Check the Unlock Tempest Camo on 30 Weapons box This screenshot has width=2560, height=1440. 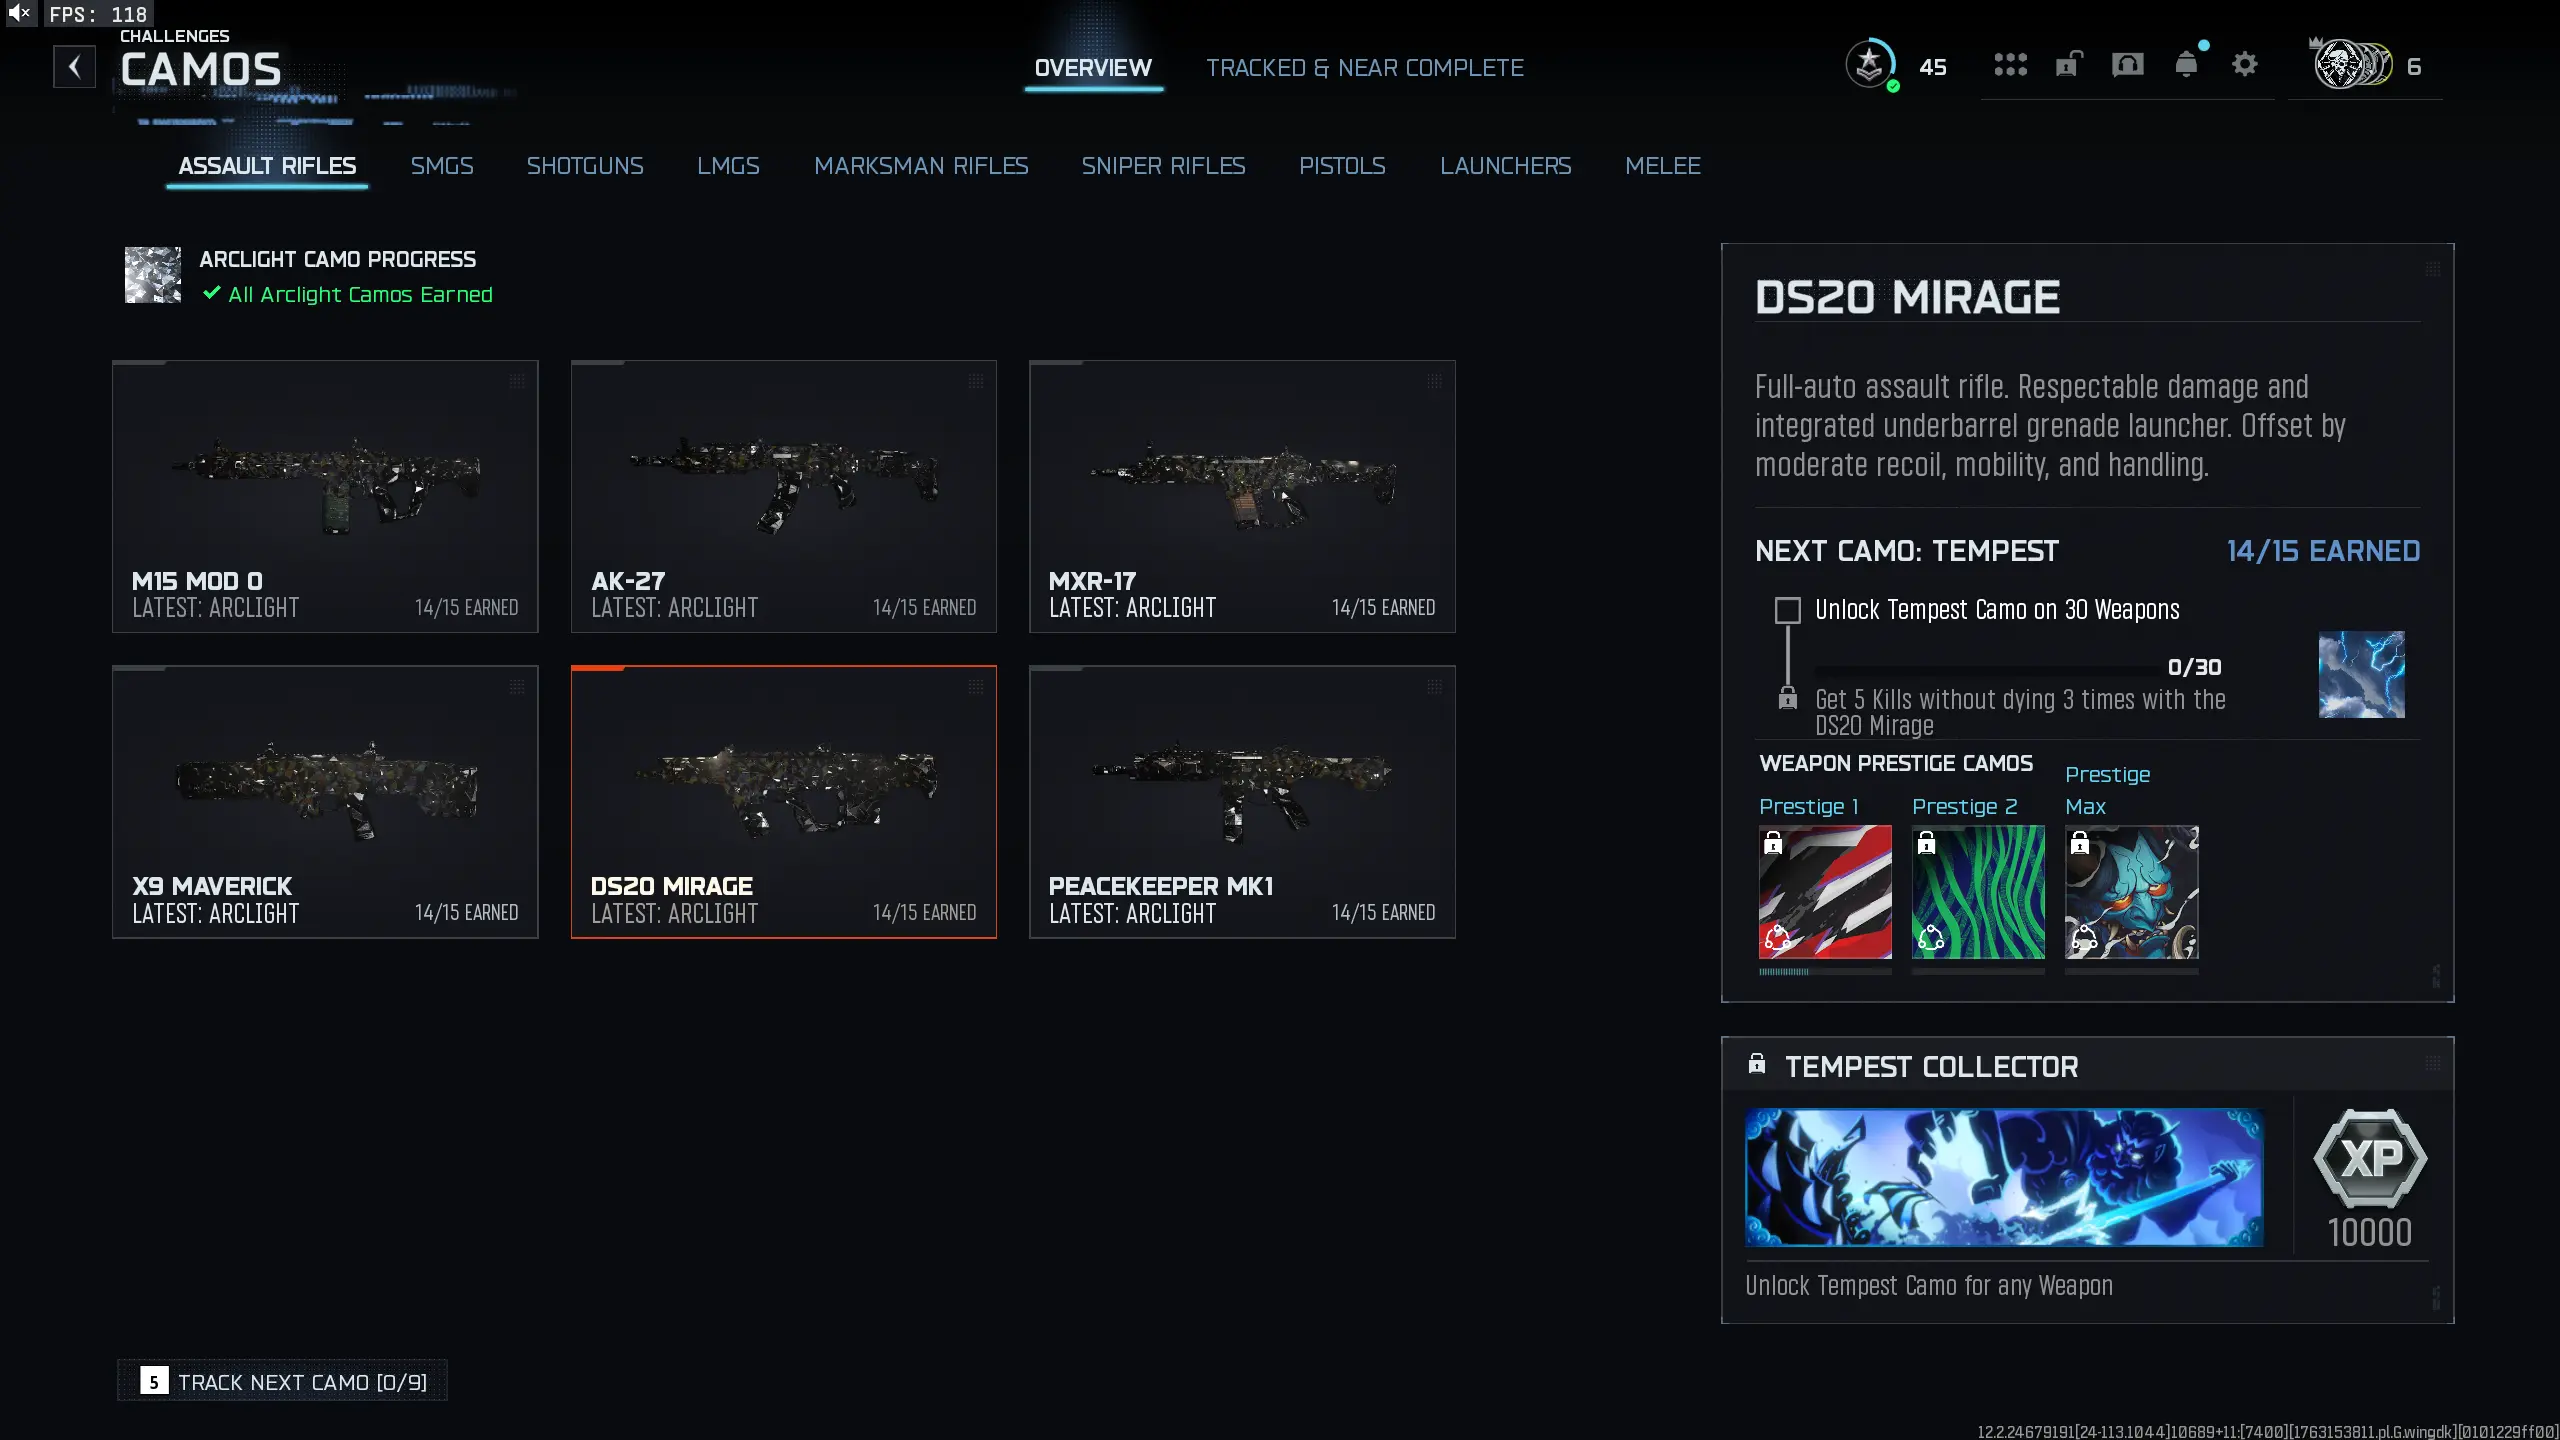tap(1786, 610)
